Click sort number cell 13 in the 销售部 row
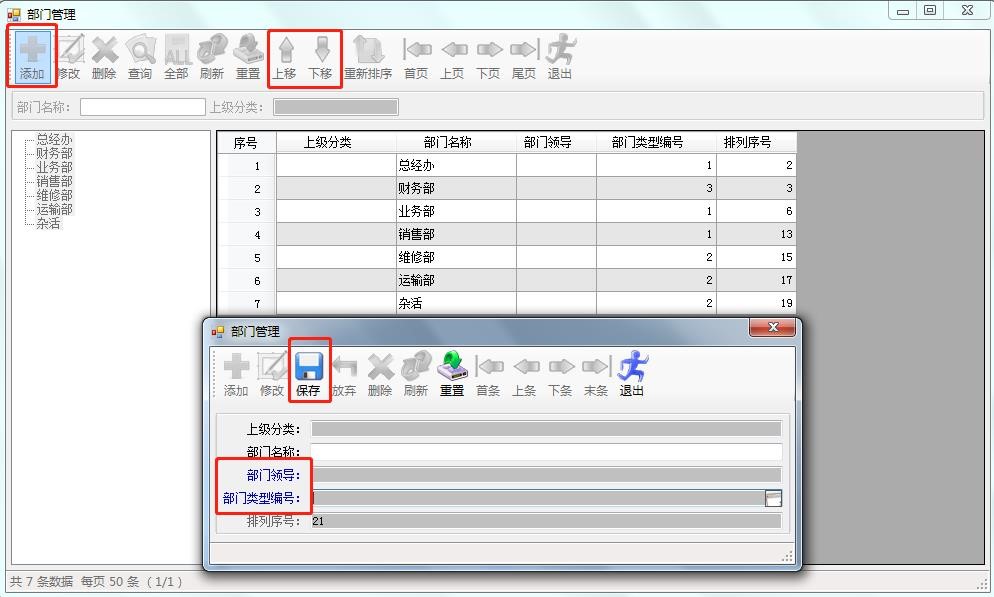Screen dimensions: 994x597 pos(756,234)
